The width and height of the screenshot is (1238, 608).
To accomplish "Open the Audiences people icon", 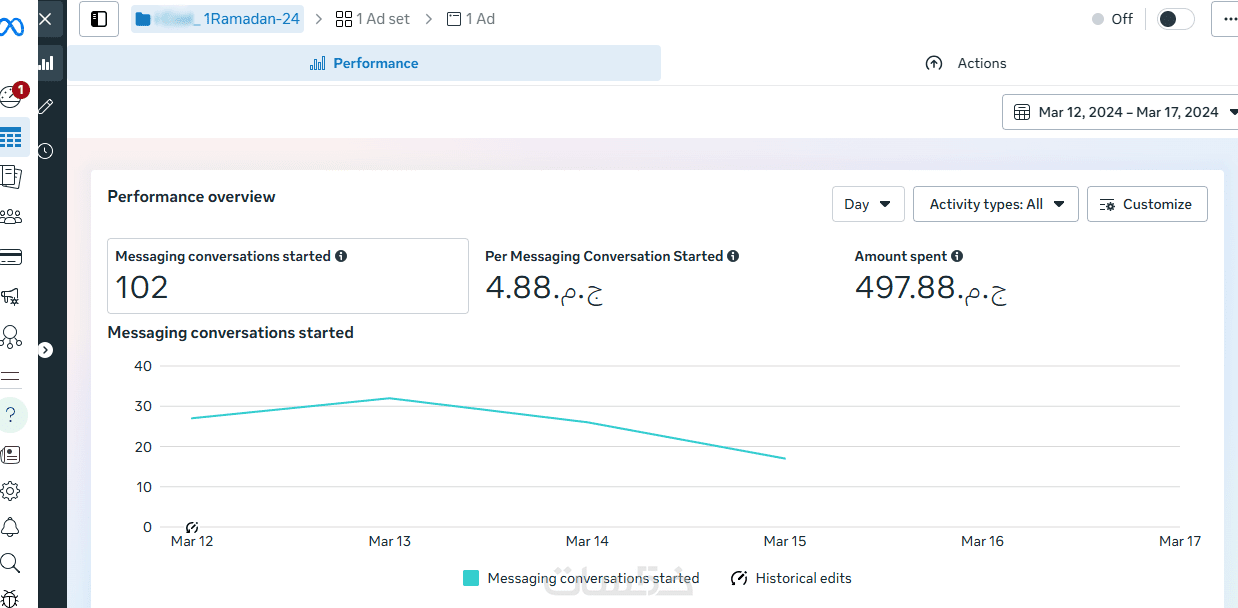I will (x=11, y=216).
